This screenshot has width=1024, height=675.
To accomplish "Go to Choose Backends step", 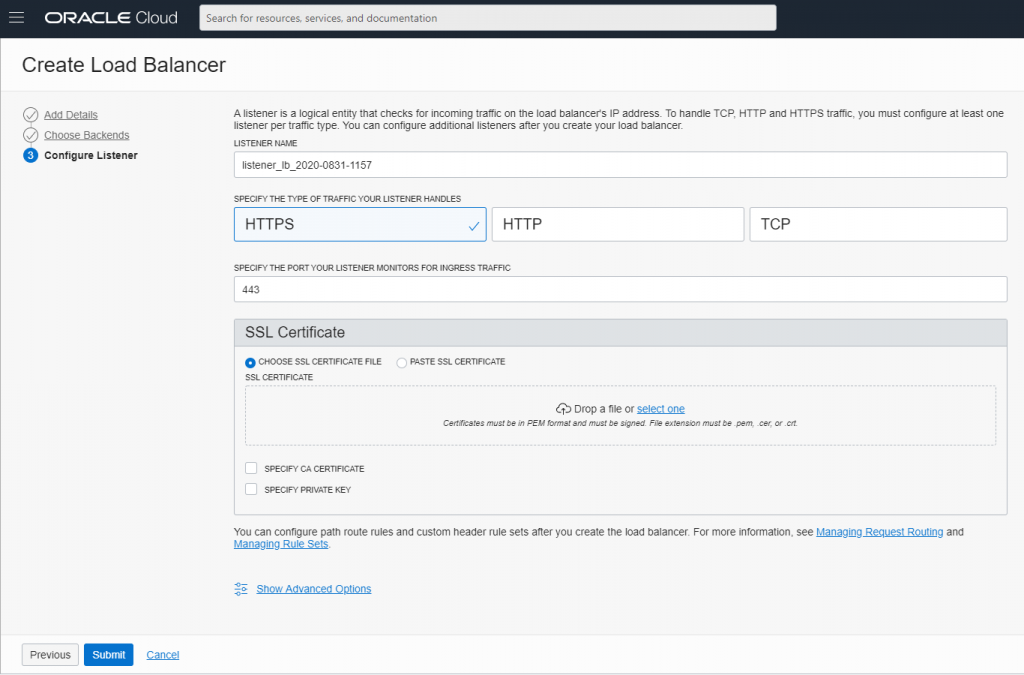I will [86, 135].
